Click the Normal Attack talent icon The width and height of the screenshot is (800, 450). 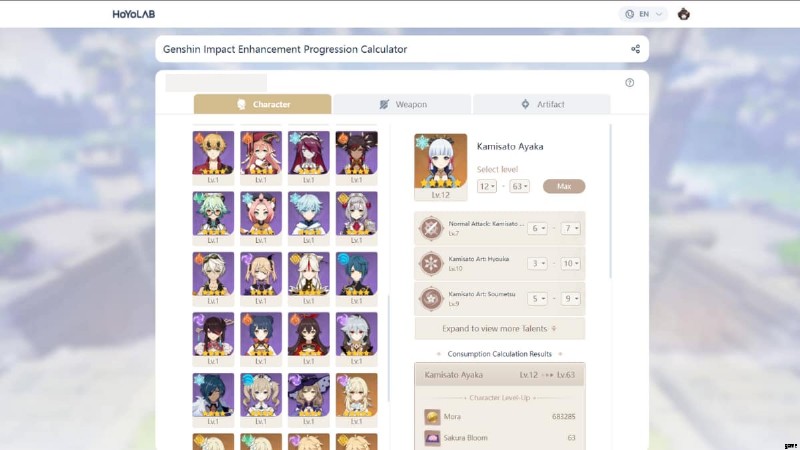(x=431, y=228)
